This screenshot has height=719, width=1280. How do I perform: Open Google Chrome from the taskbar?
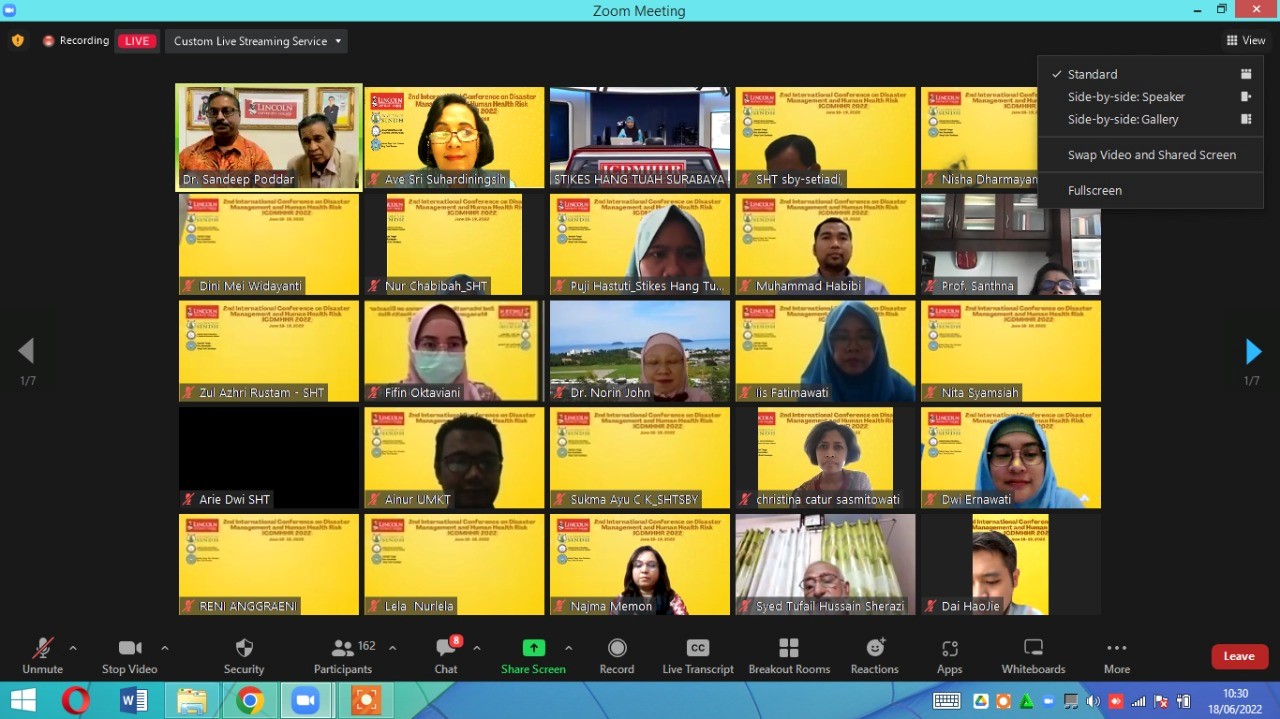point(250,701)
